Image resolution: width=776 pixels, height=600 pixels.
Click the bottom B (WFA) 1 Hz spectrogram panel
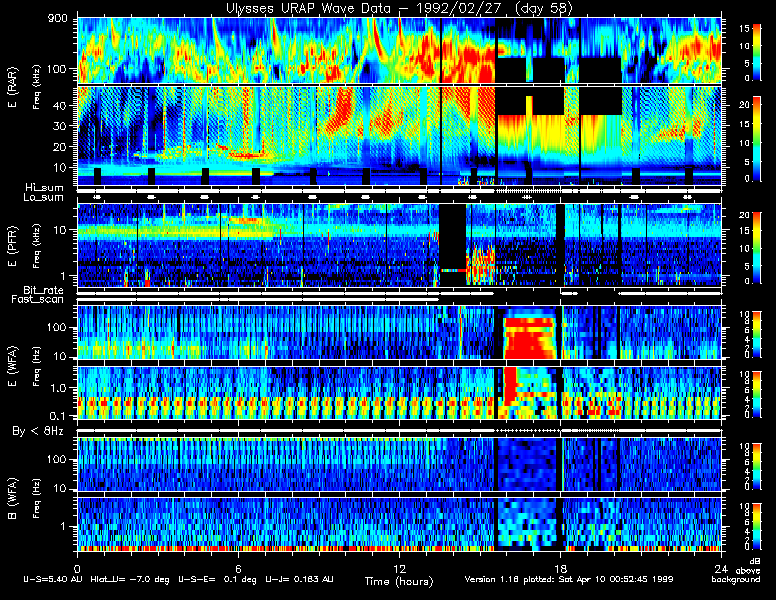point(399,524)
